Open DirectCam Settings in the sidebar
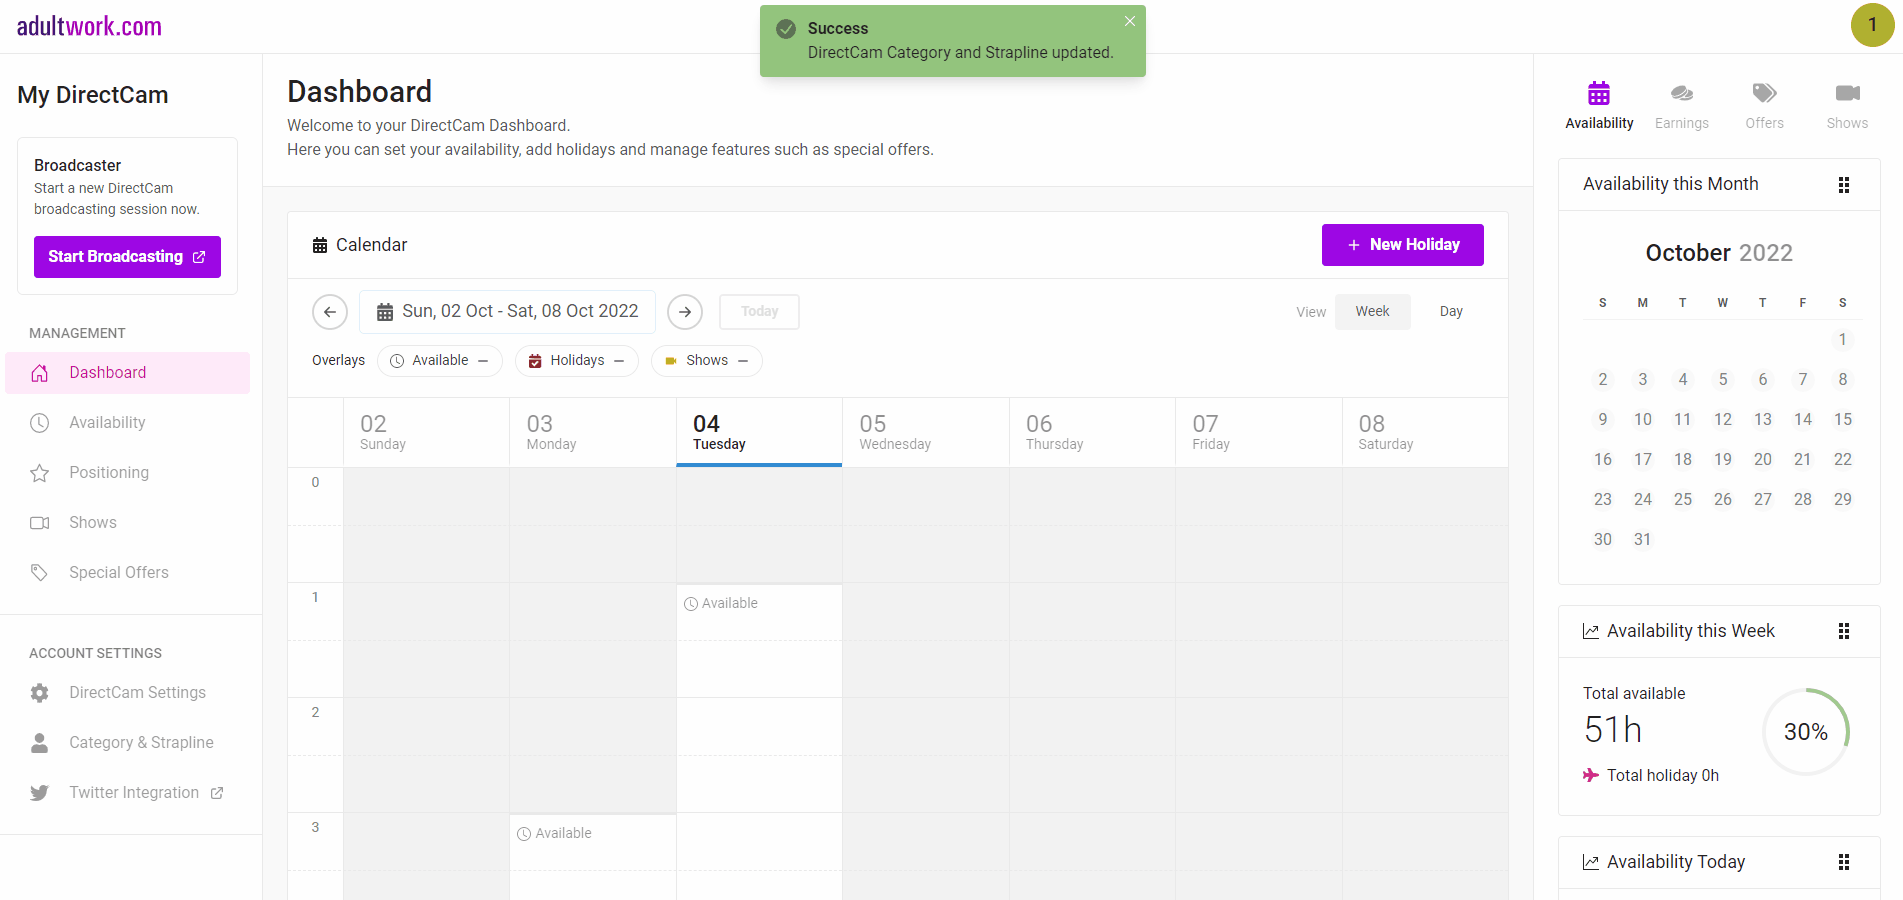Image resolution: width=1903 pixels, height=900 pixels. [137, 692]
